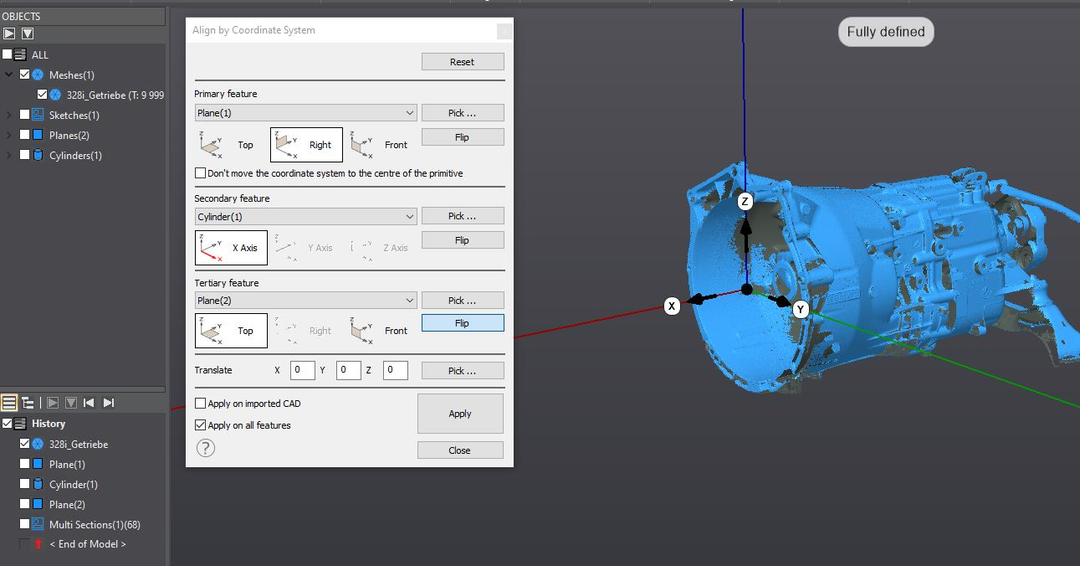Viewport: 1080px width, 566px height.
Task: Jump to first history step icon
Action: coord(89,403)
